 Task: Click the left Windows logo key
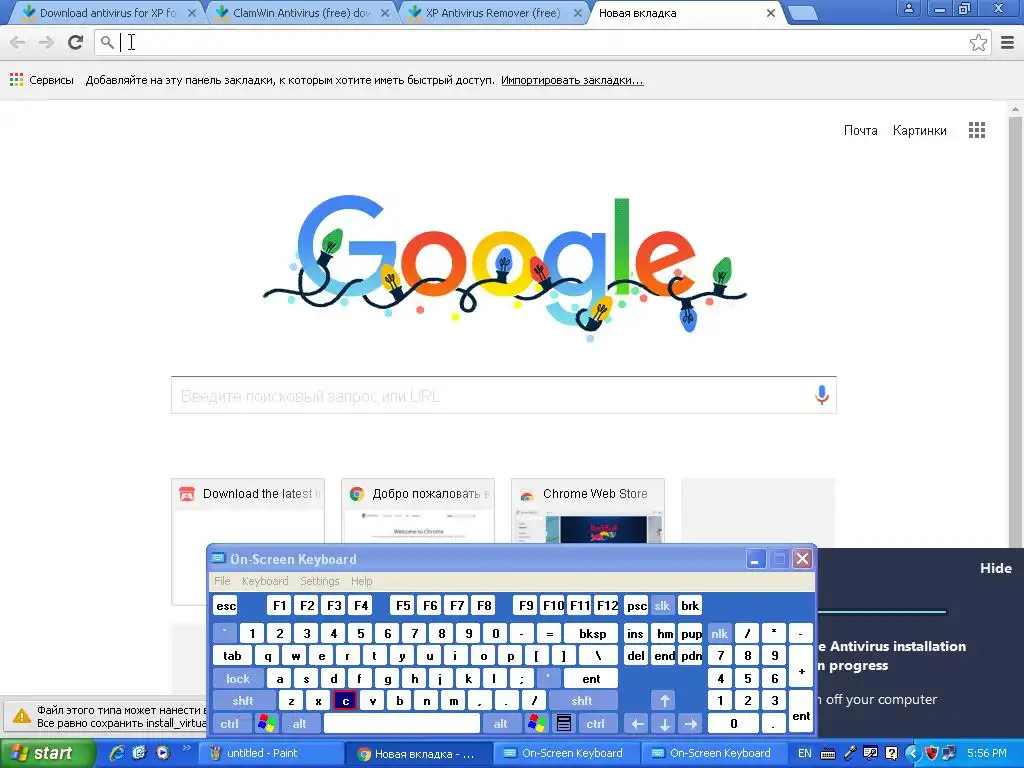point(266,724)
